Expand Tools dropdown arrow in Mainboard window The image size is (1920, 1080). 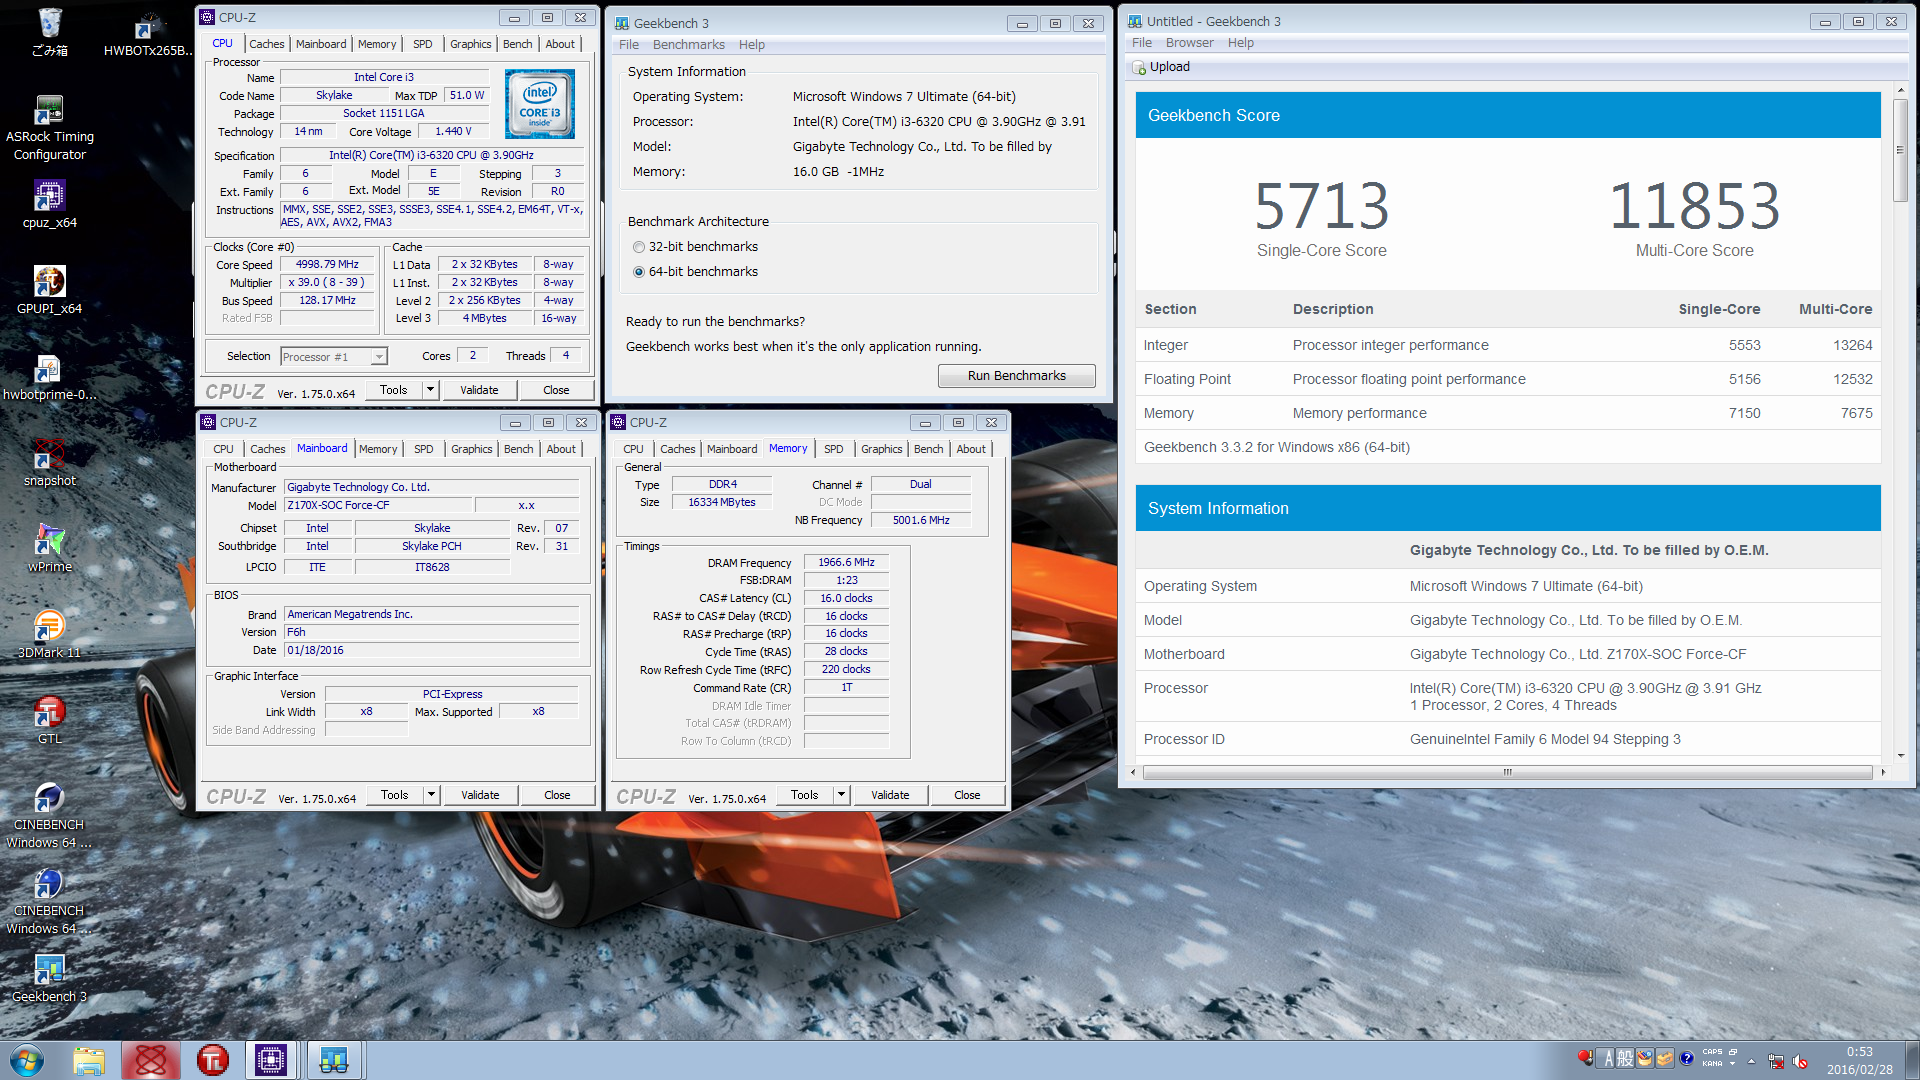pyautogui.click(x=431, y=795)
